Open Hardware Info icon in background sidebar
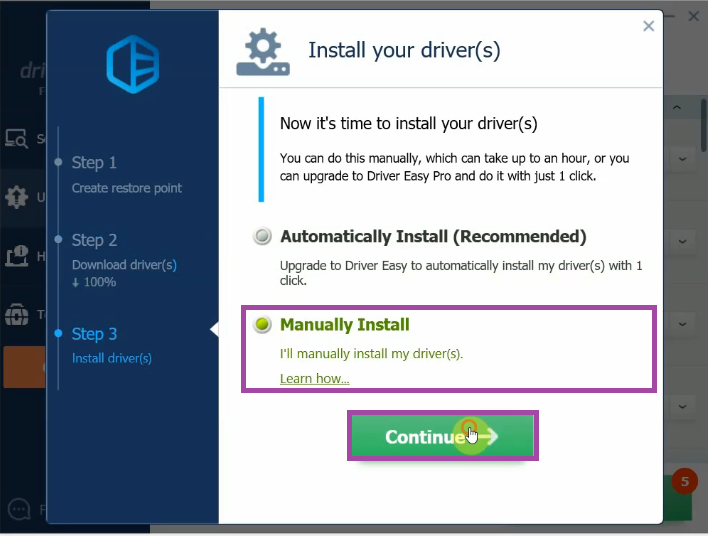 coord(17,256)
